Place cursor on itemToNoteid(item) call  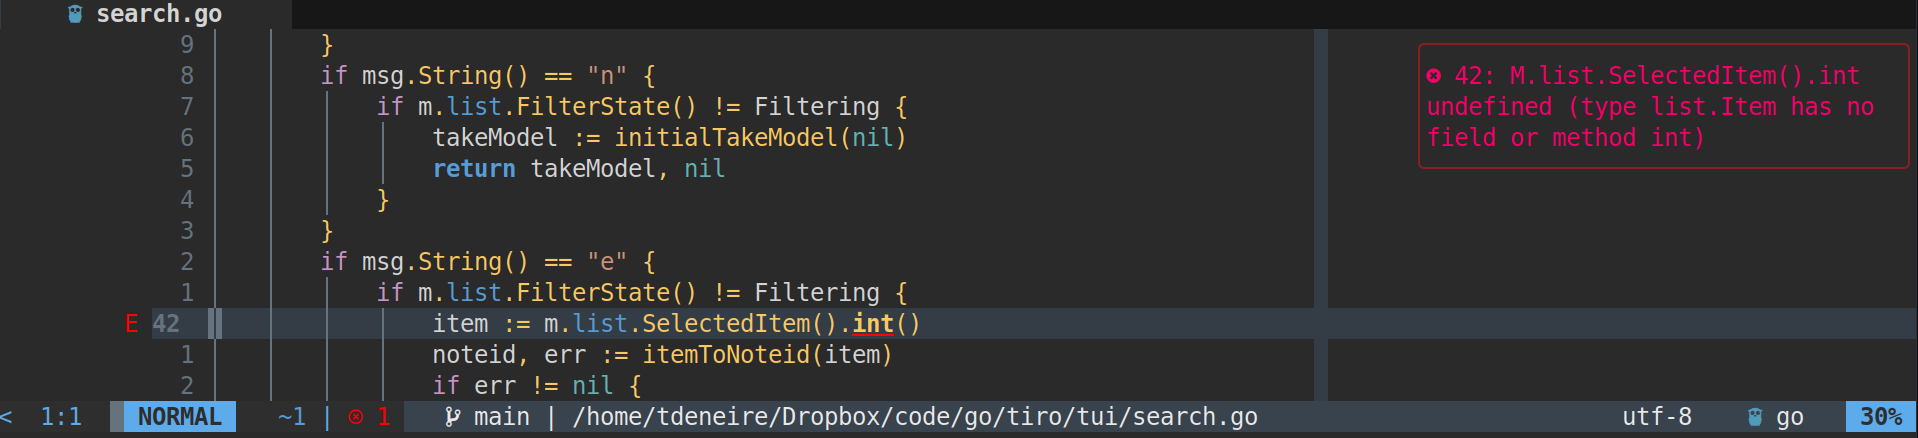click(767, 354)
